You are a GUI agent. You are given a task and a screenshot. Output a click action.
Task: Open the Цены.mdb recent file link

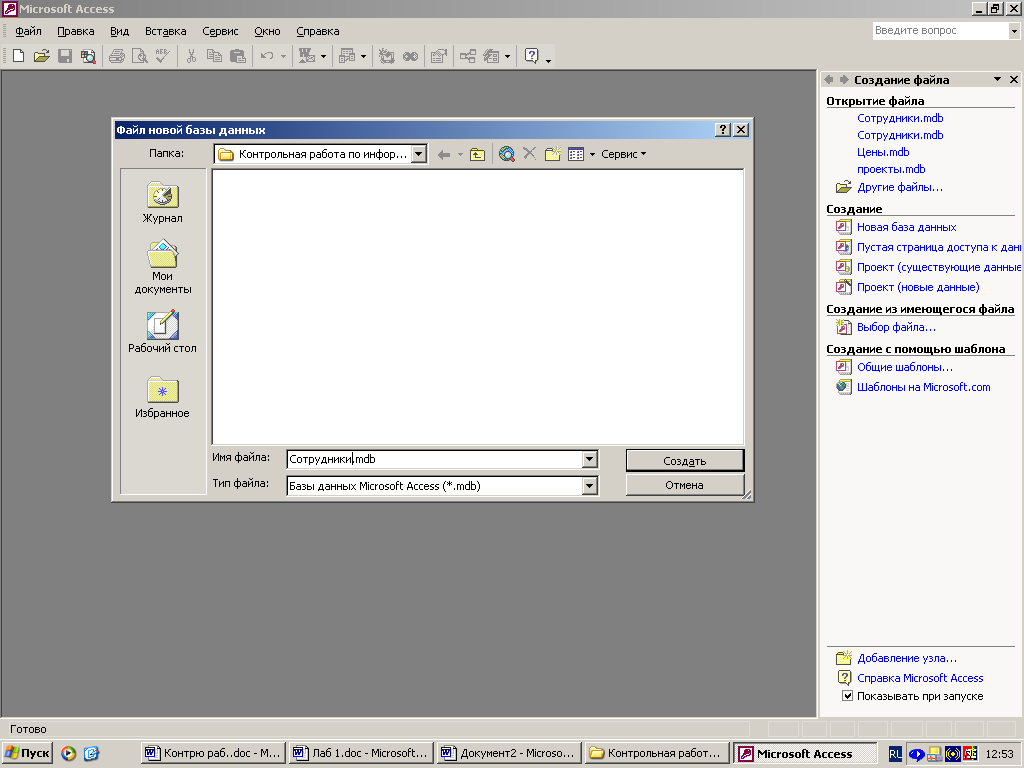click(x=883, y=152)
